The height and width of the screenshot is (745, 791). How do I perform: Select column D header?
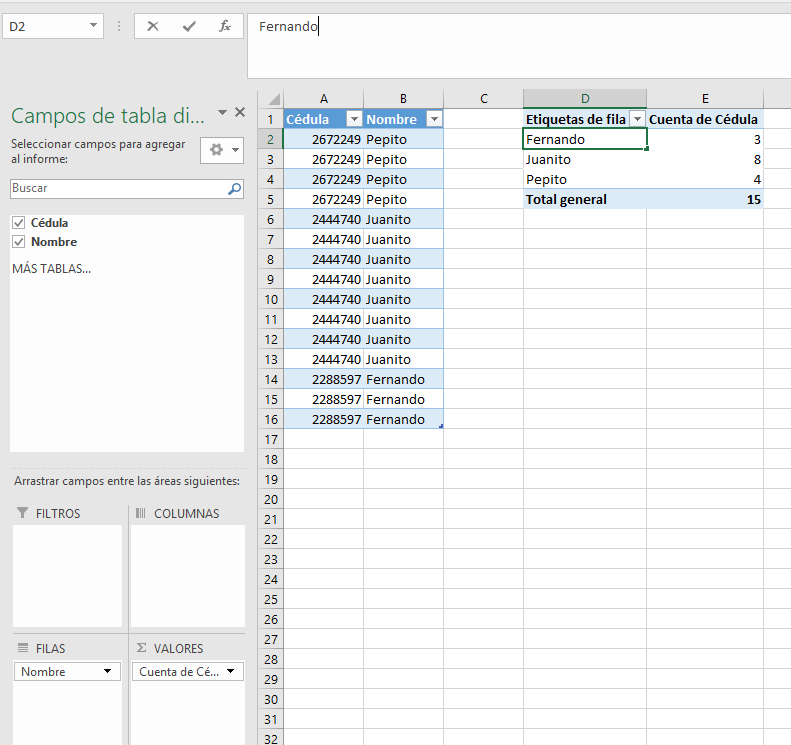(x=585, y=98)
